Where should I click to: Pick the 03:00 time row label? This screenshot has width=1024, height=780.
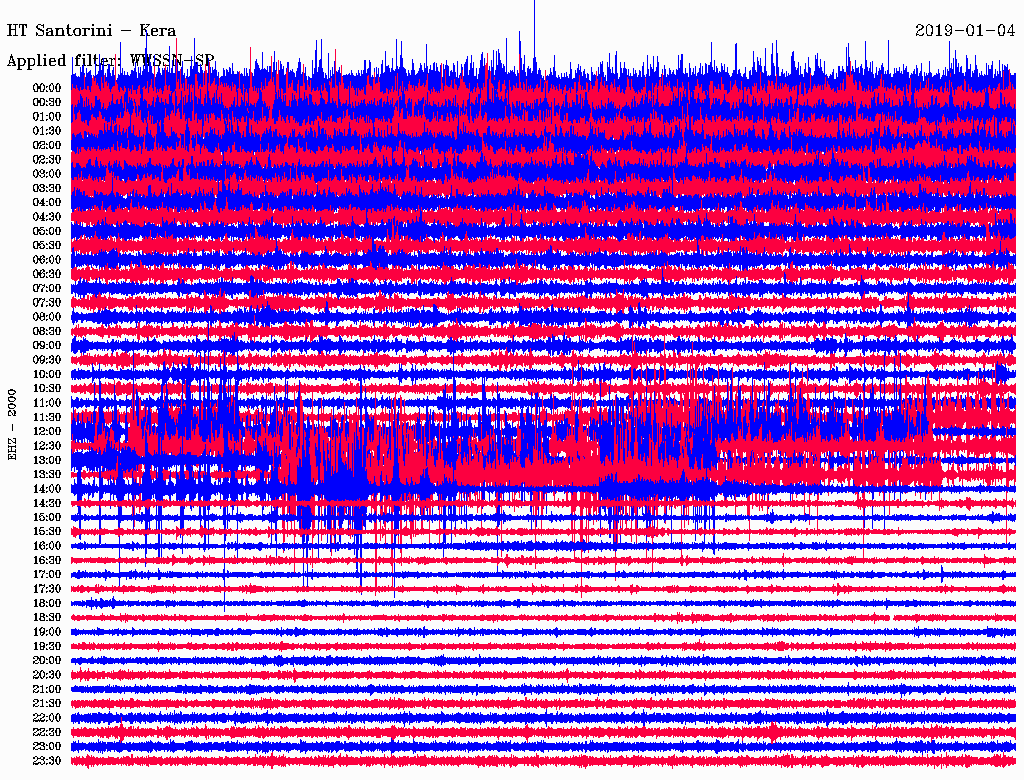(x=47, y=174)
